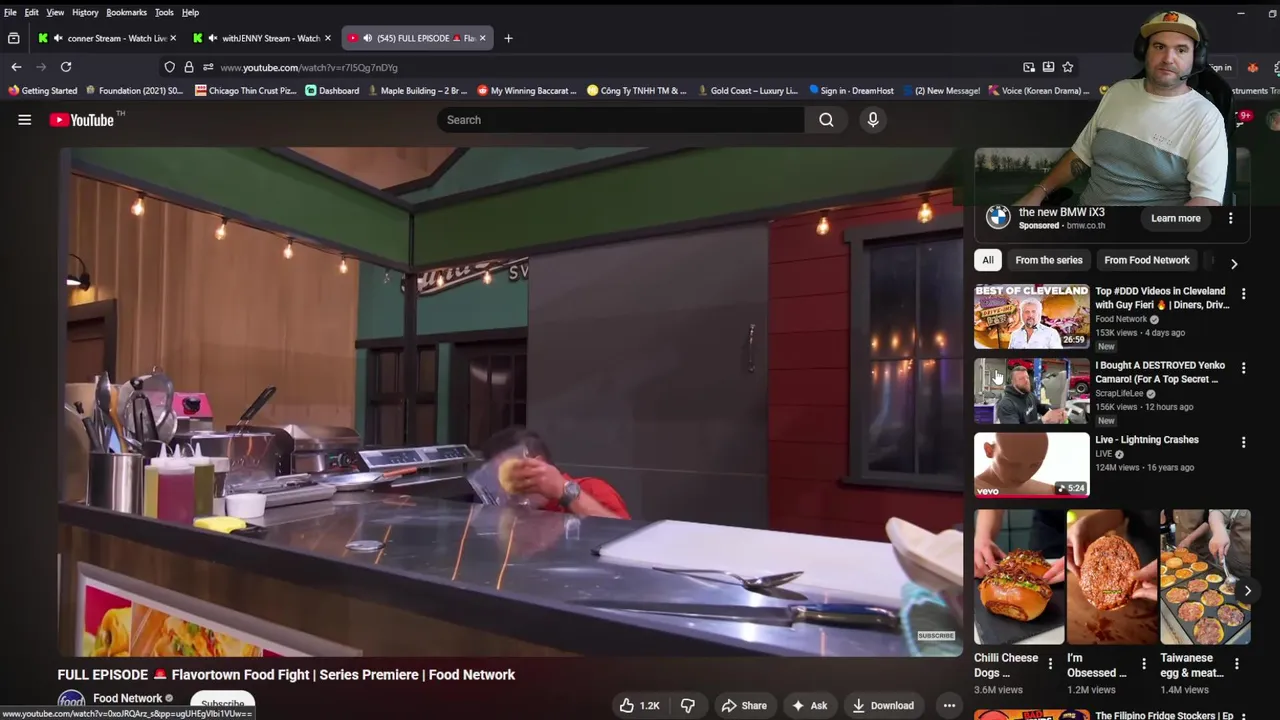Open the Sign in - DreamHost bookmark
The height and width of the screenshot is (720, 1280).
tap(851, 91)
